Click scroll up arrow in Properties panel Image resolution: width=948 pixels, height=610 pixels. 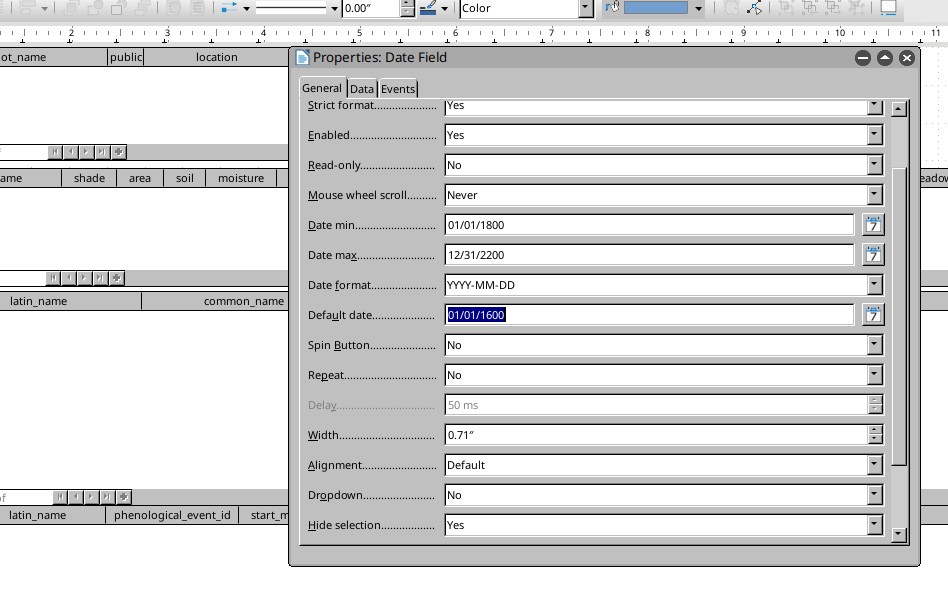coord(899,109)
